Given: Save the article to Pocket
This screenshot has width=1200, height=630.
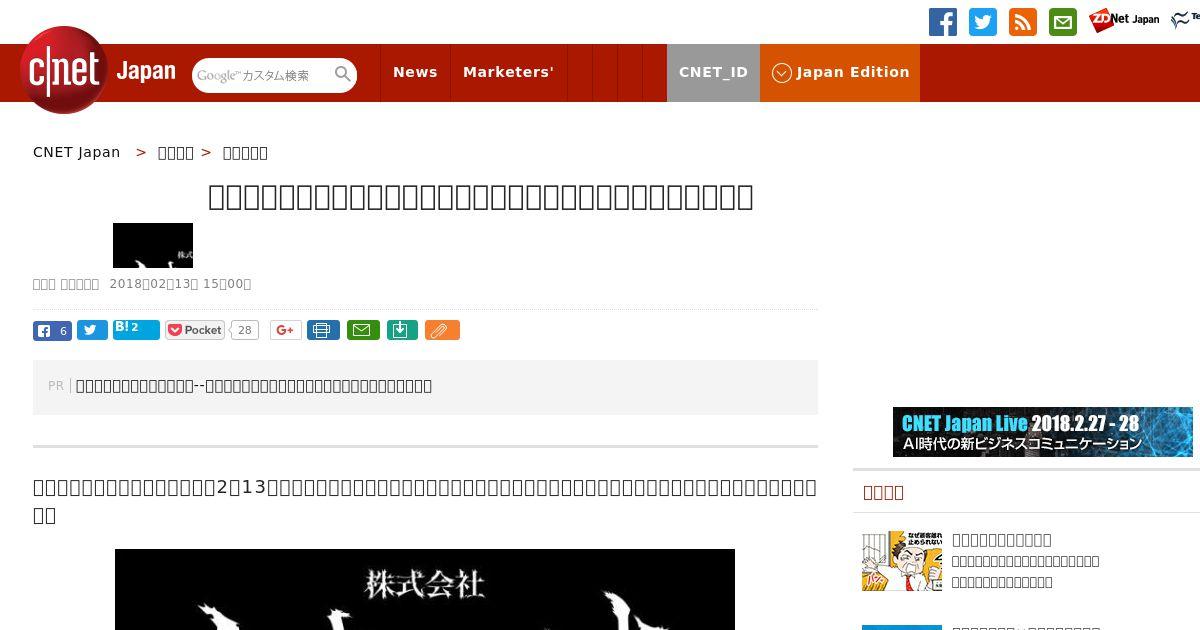Looking at the screenshot, I should tap(195, 330).
